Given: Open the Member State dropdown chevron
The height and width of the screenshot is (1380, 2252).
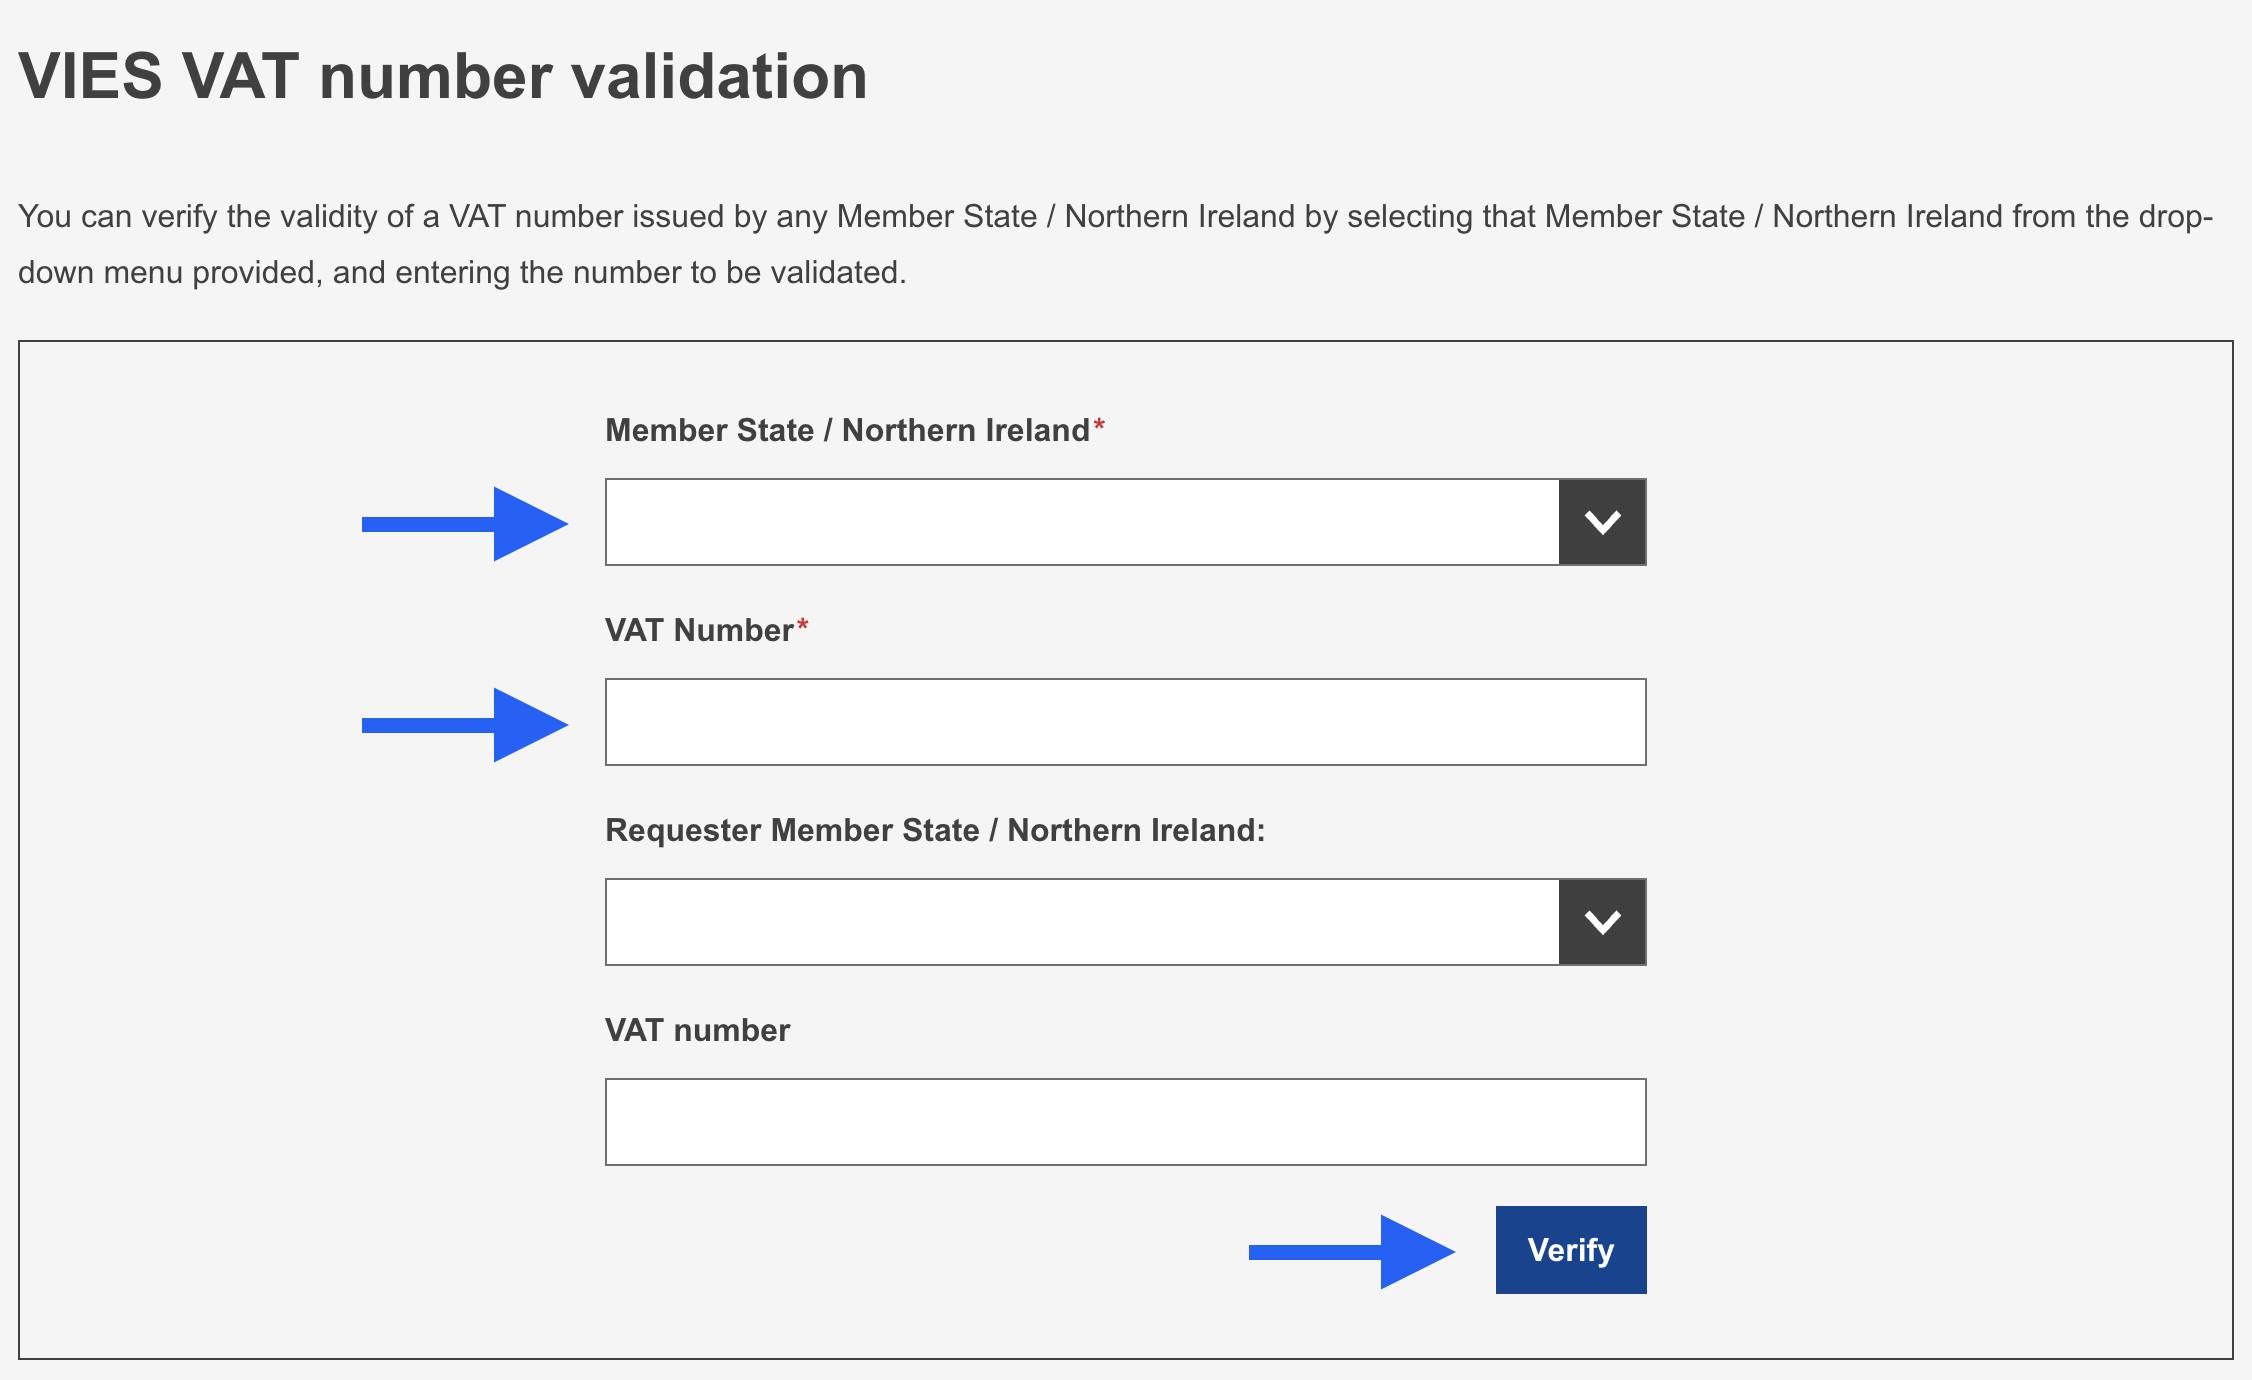Looking at the screenshot, I should click(1602, 522).
